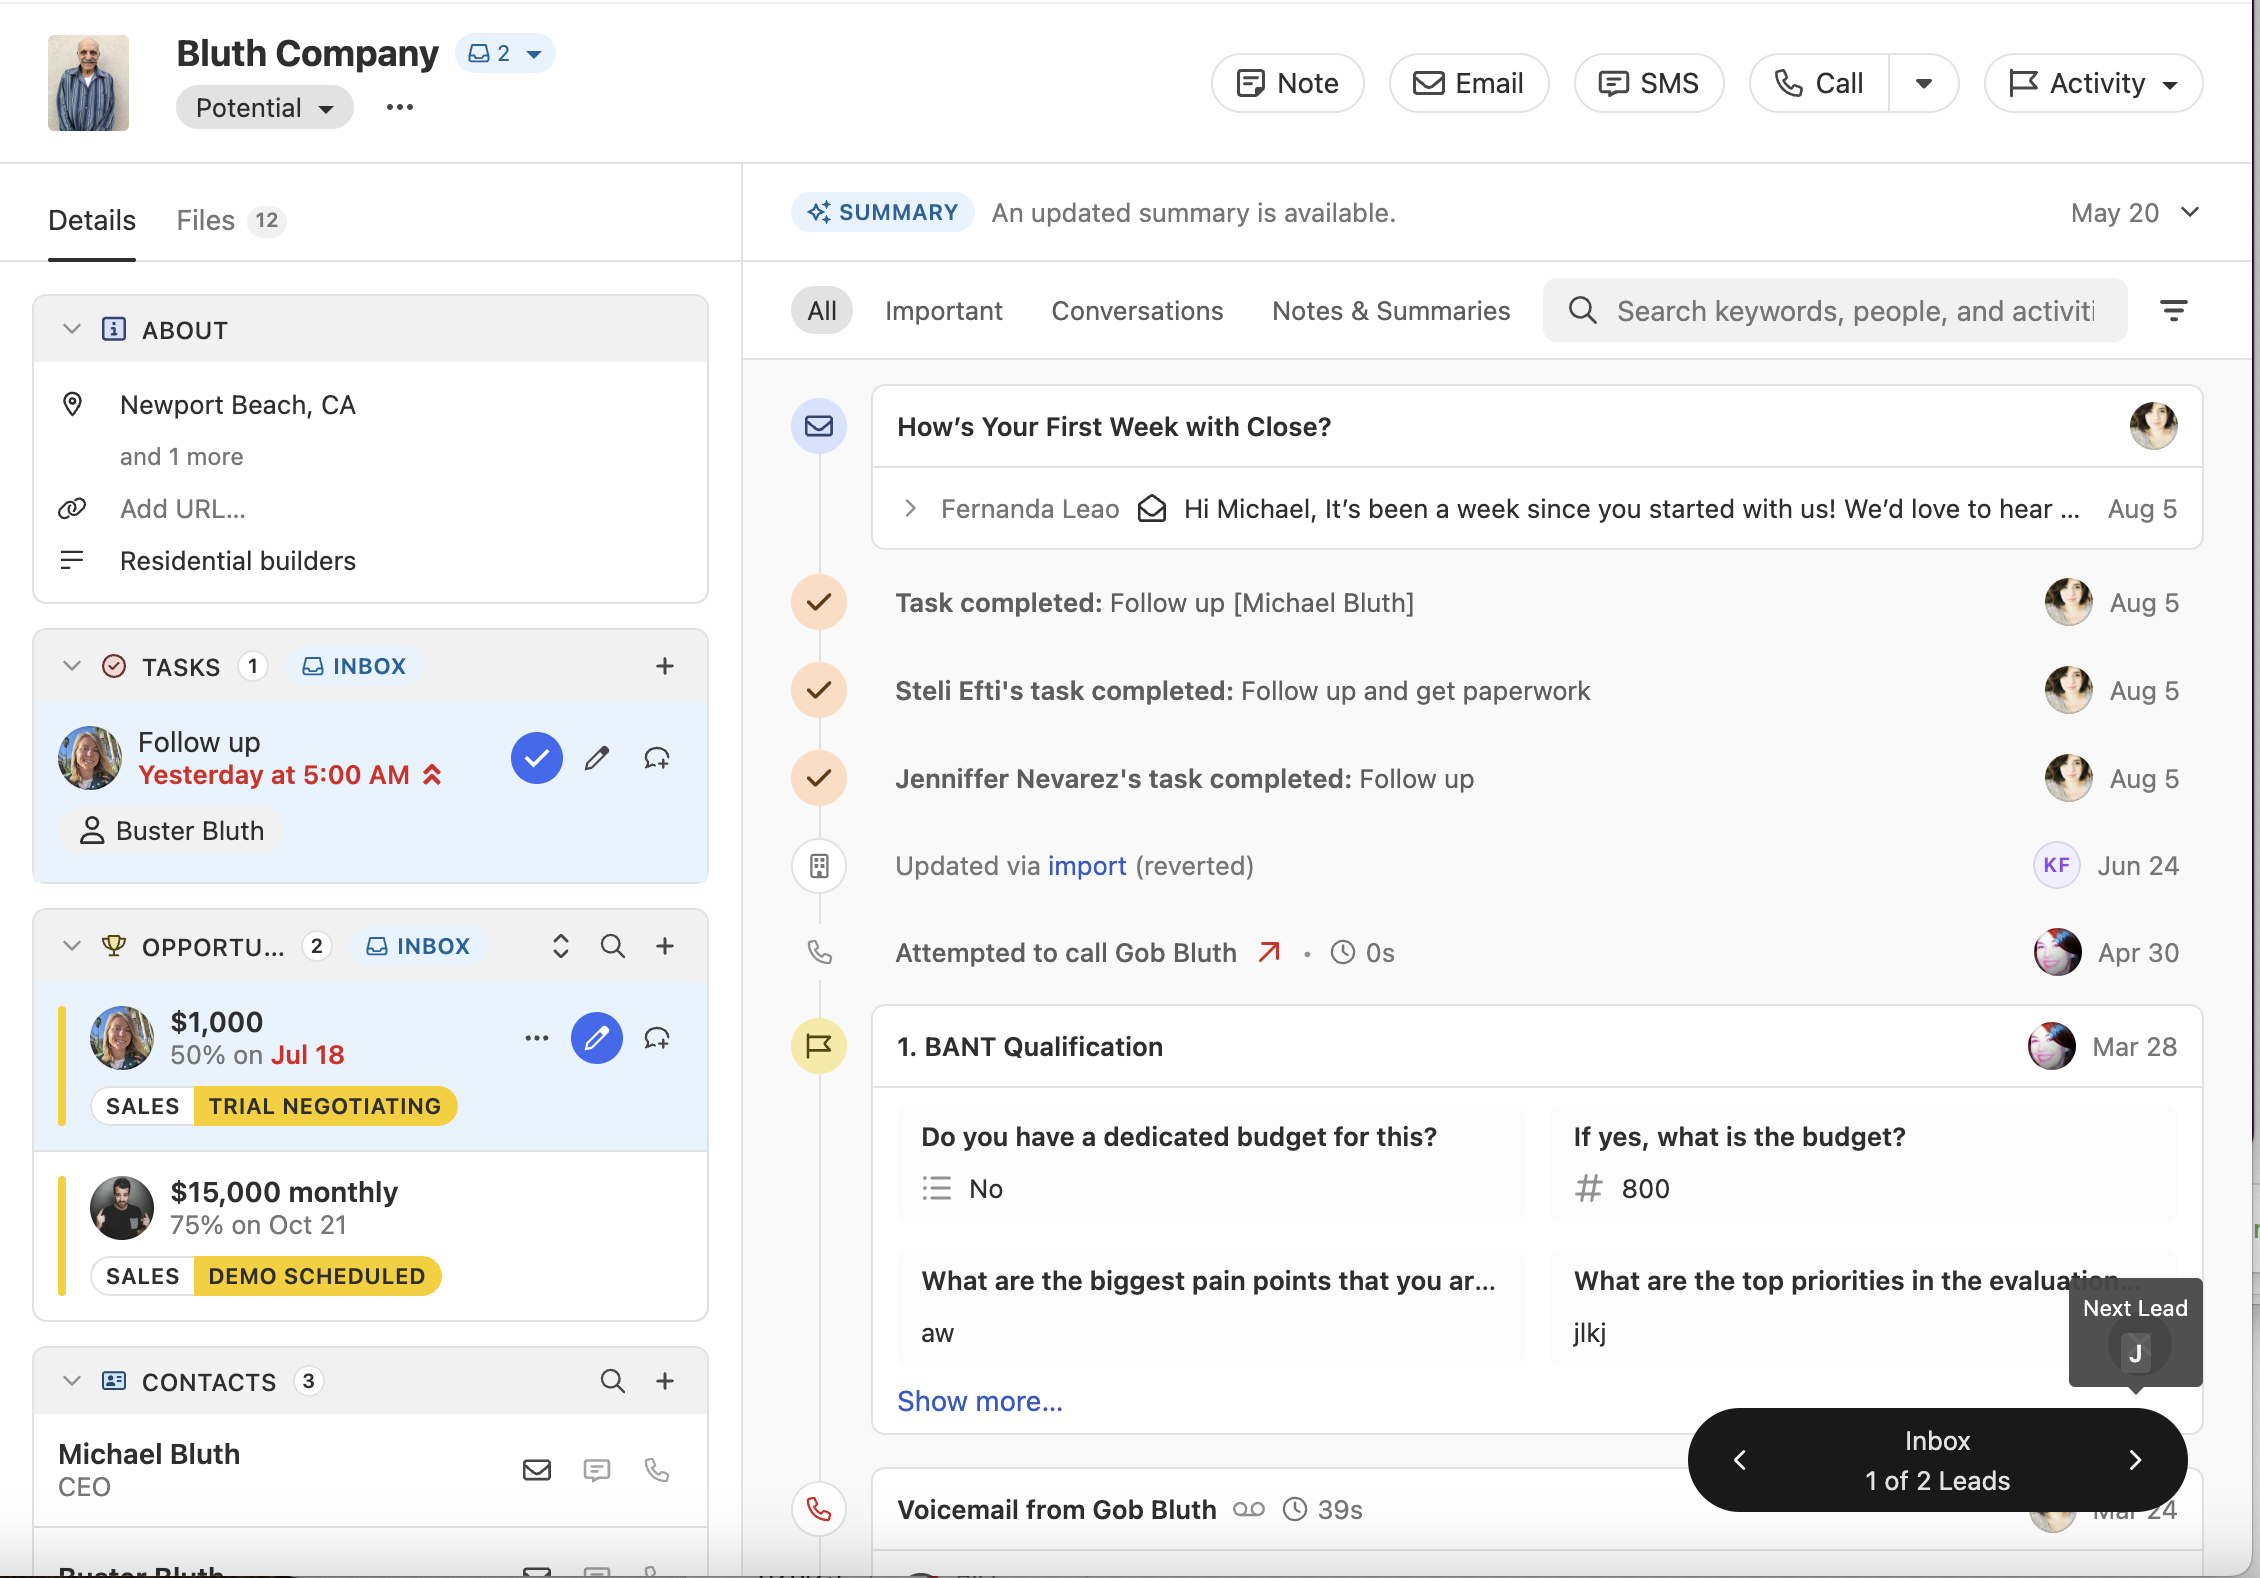The height and width of the screenshot is (1578, 2260).
Task: Send a new SMS
Action: coord(1649,83)
